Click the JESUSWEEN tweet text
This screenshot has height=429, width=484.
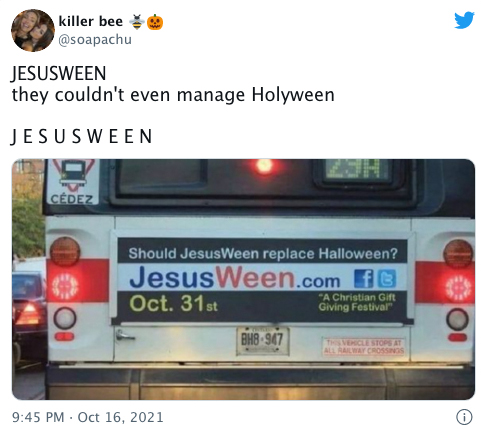(59, 74)
